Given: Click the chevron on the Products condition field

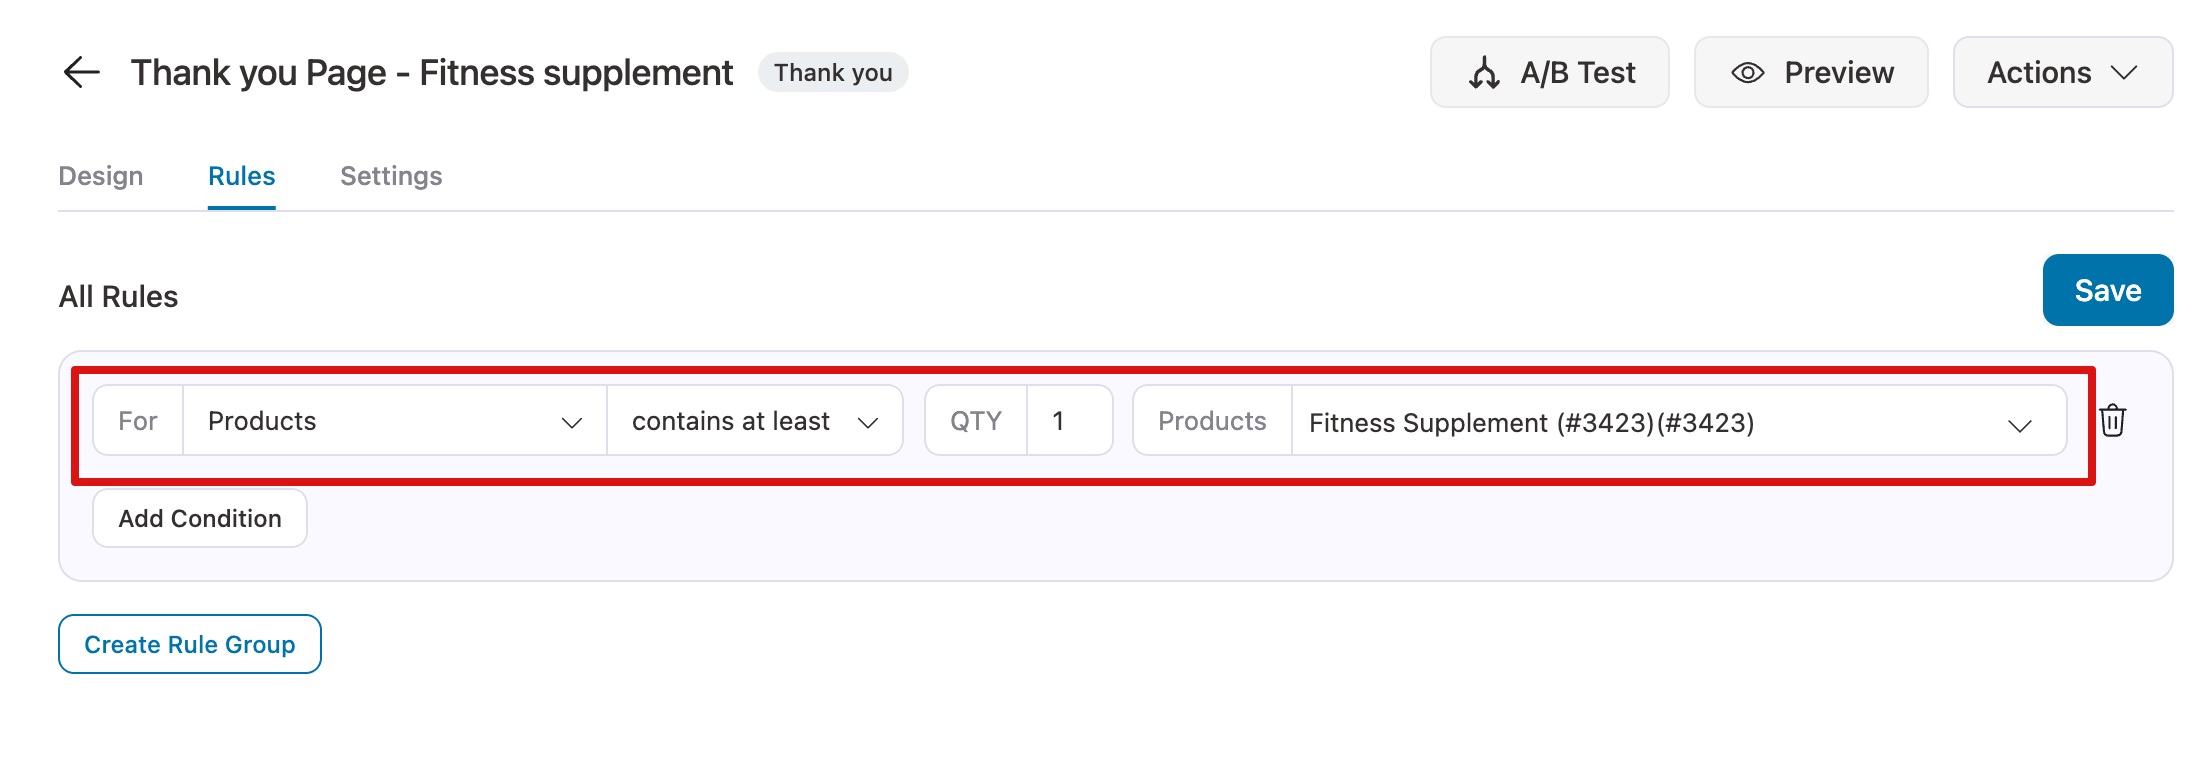Looking at the screenshot, I should tap(573, 421).
